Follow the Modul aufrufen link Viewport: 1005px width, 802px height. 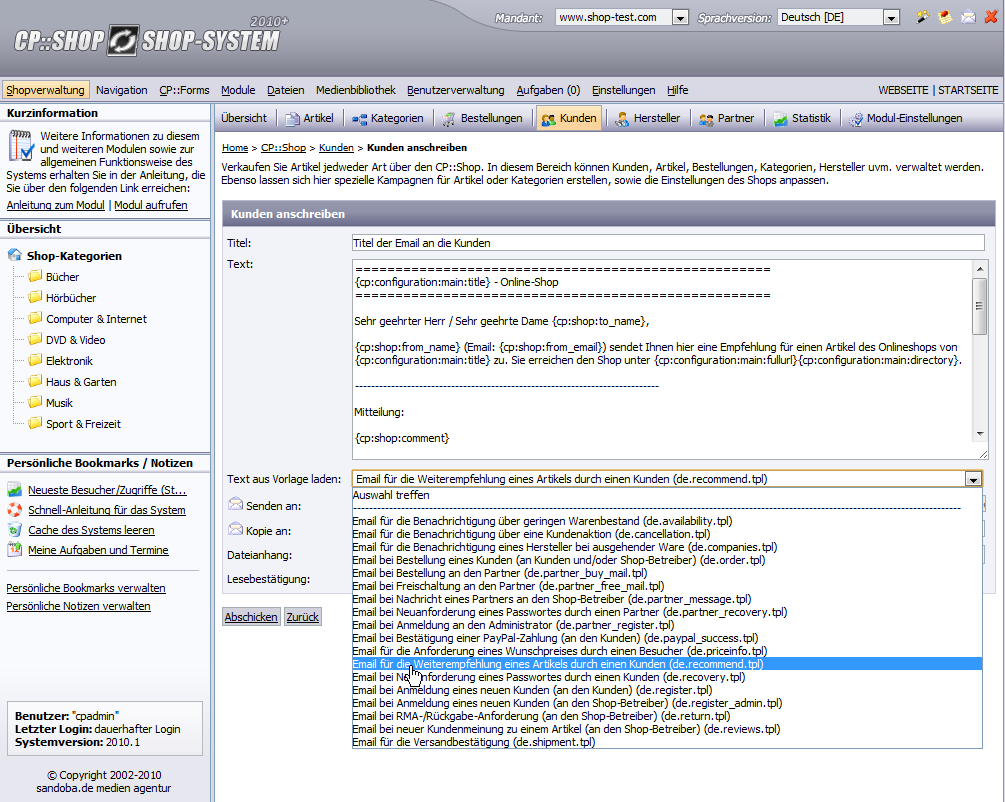(x=151, y=205)
